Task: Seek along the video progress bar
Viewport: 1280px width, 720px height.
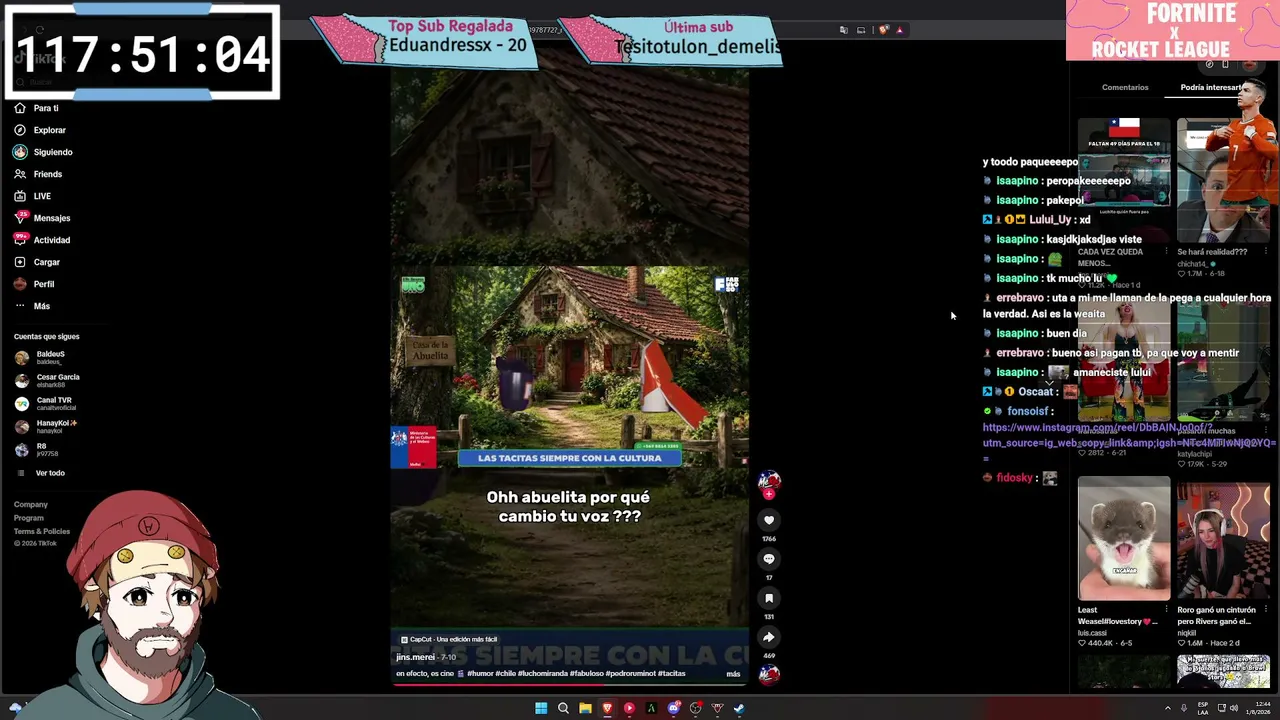Action: [x=570, y=686]
